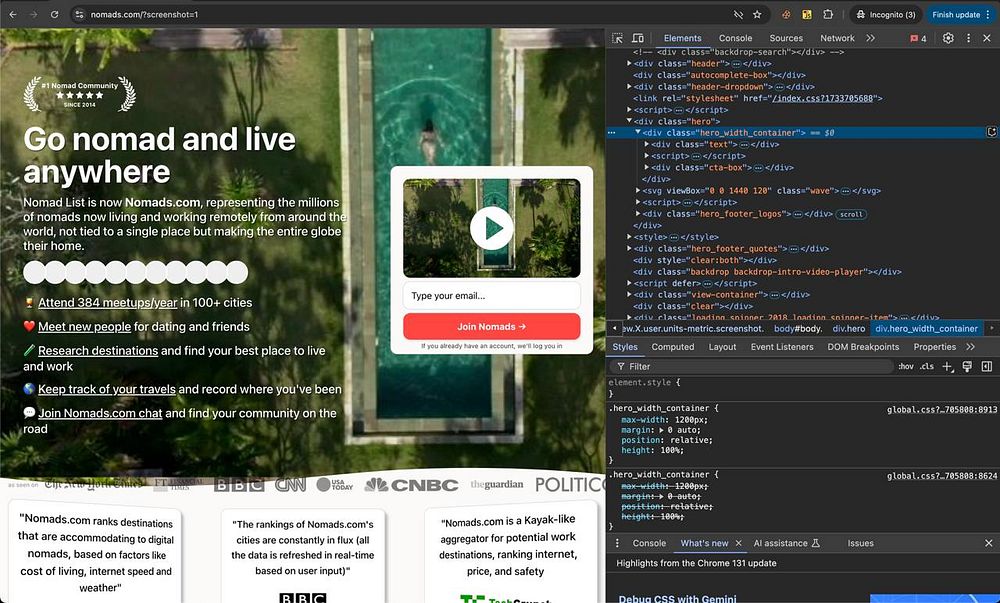The width and height of the screenshot is (1000, 603).
Task: Open the Attend 384 meetups/year link
Action: coord(107,303)
